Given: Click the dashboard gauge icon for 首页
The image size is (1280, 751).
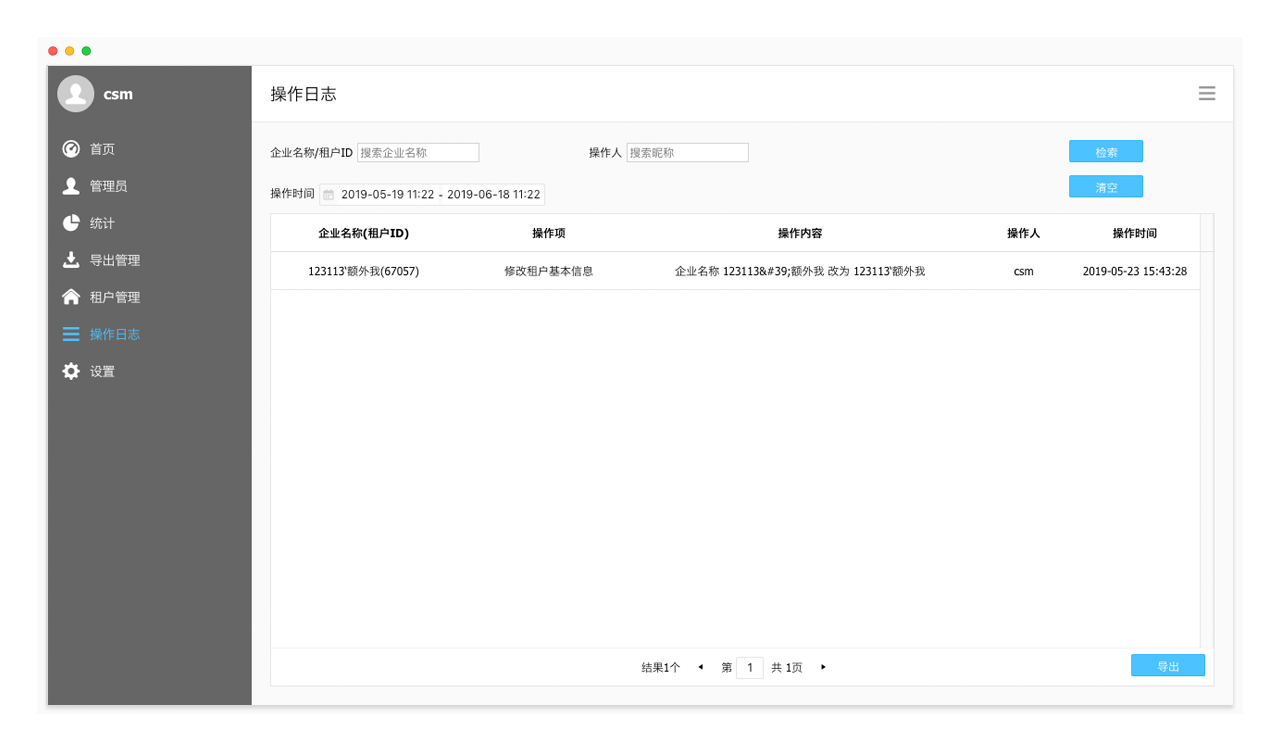Looking at the screenshot, I should pos(71,149).
